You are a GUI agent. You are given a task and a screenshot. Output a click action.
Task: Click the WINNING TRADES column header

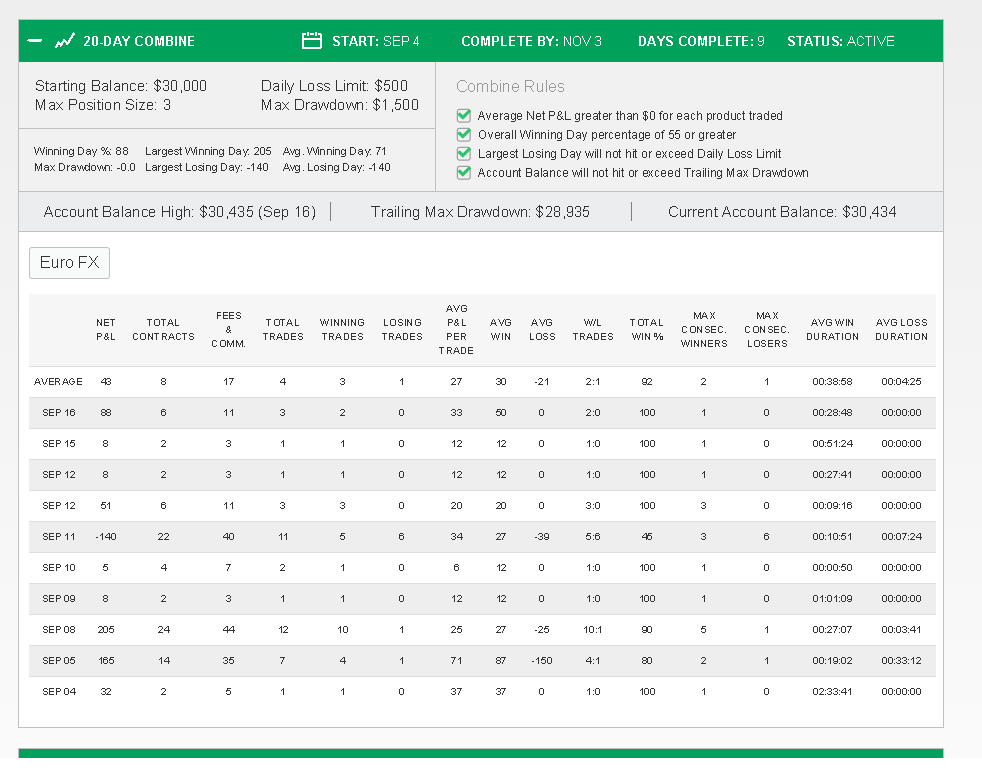[342, 330]
